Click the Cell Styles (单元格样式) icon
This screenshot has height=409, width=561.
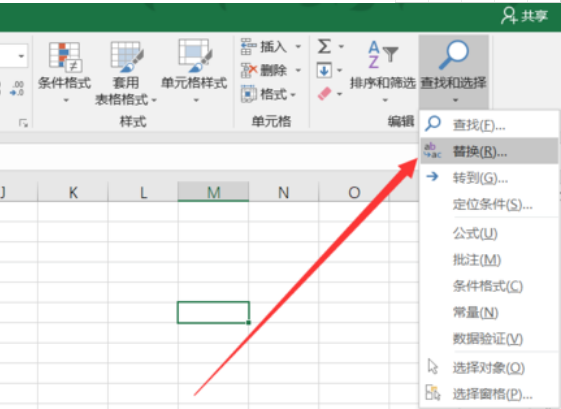(195, 55)
